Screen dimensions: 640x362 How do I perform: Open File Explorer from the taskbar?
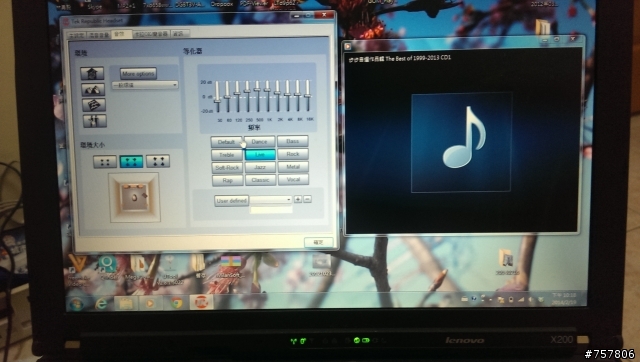(x=126, y=303)
